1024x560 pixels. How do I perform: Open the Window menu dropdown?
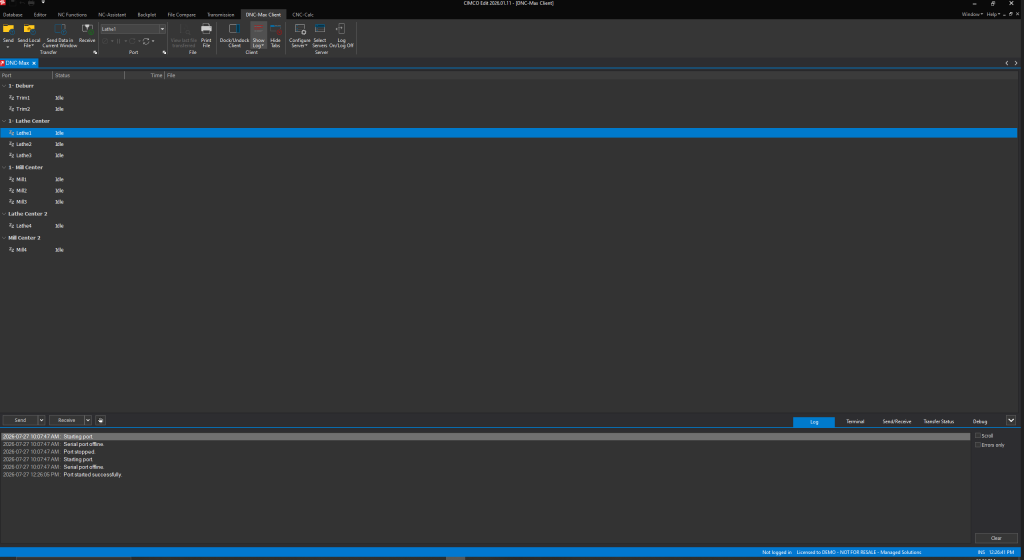(x=972, y=14)
